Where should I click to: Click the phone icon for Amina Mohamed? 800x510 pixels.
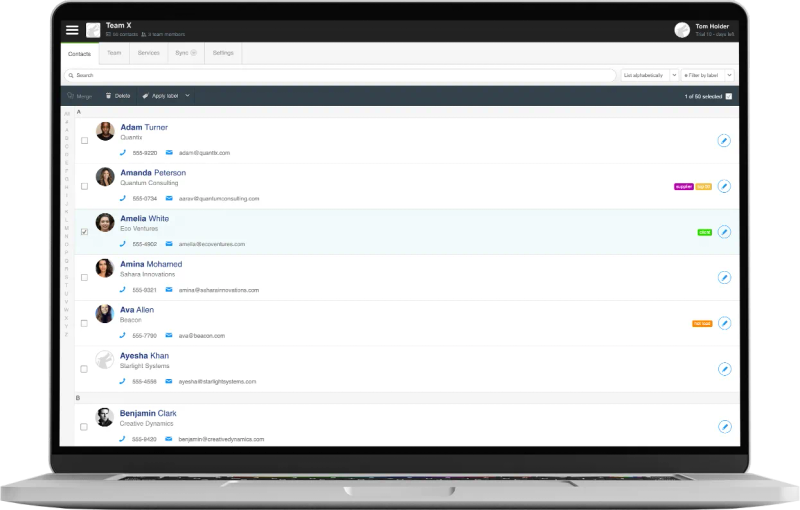[122, 290]
